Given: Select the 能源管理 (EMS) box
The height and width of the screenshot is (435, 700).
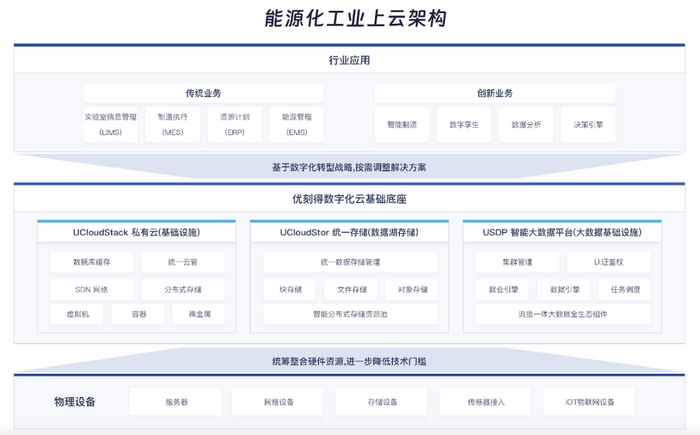Looking at the screenshot, I should tap(296, 125).
